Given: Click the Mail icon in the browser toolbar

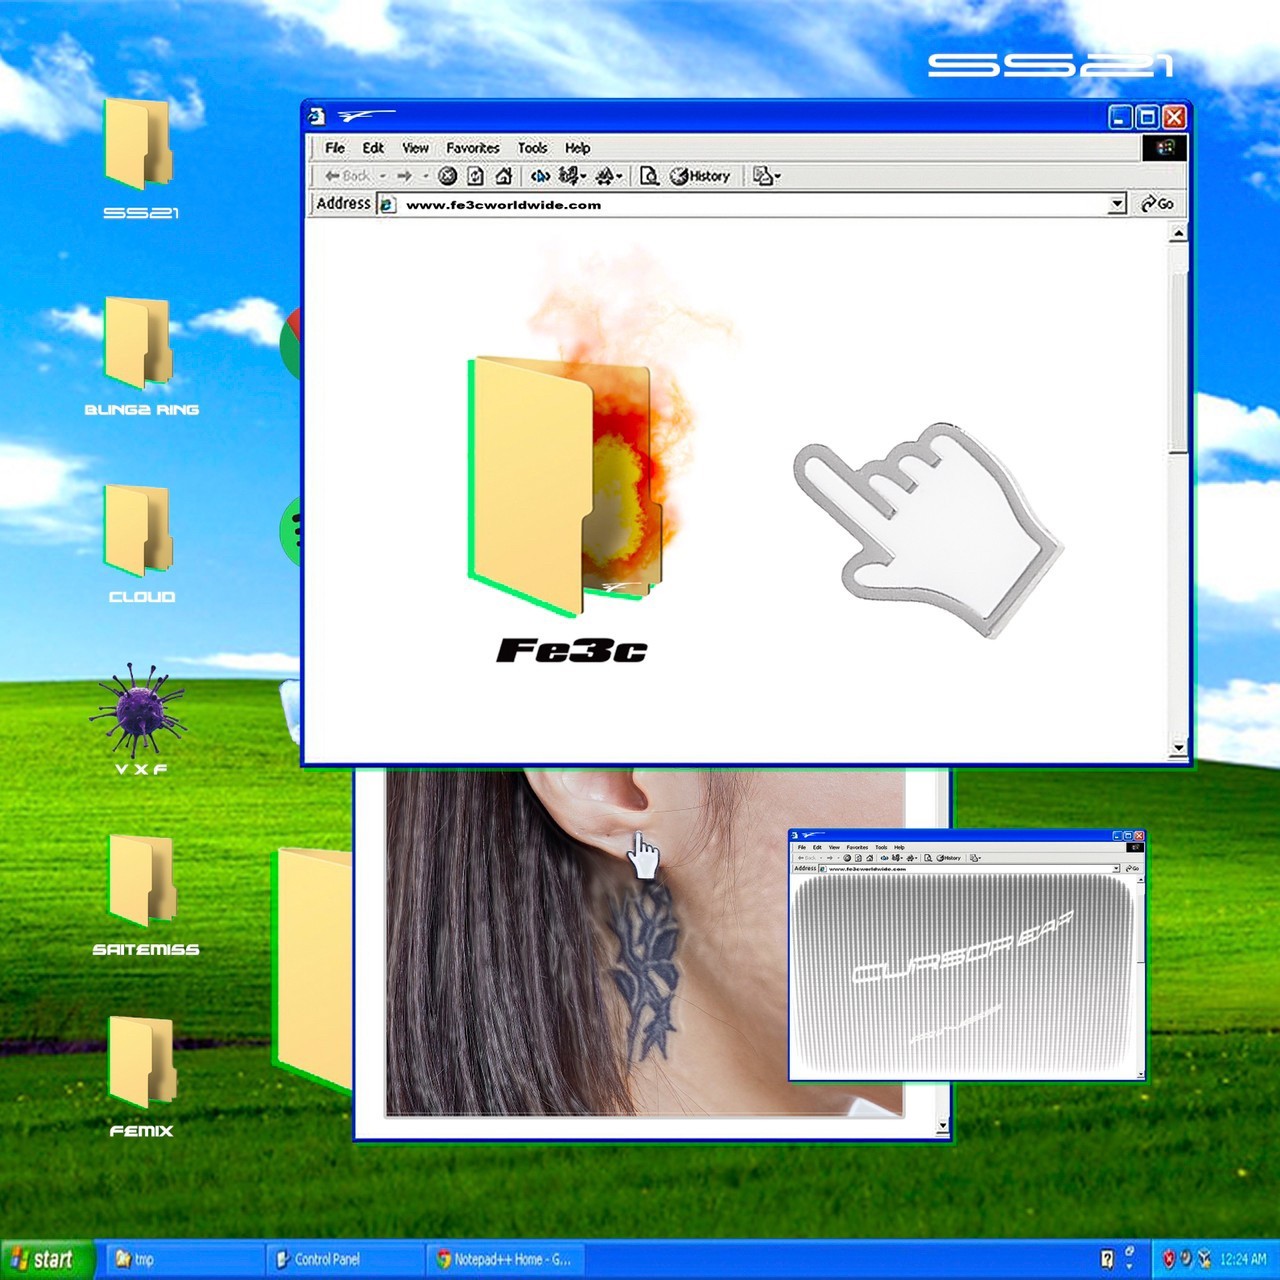Looking at the screenshot, I should 763,175.
